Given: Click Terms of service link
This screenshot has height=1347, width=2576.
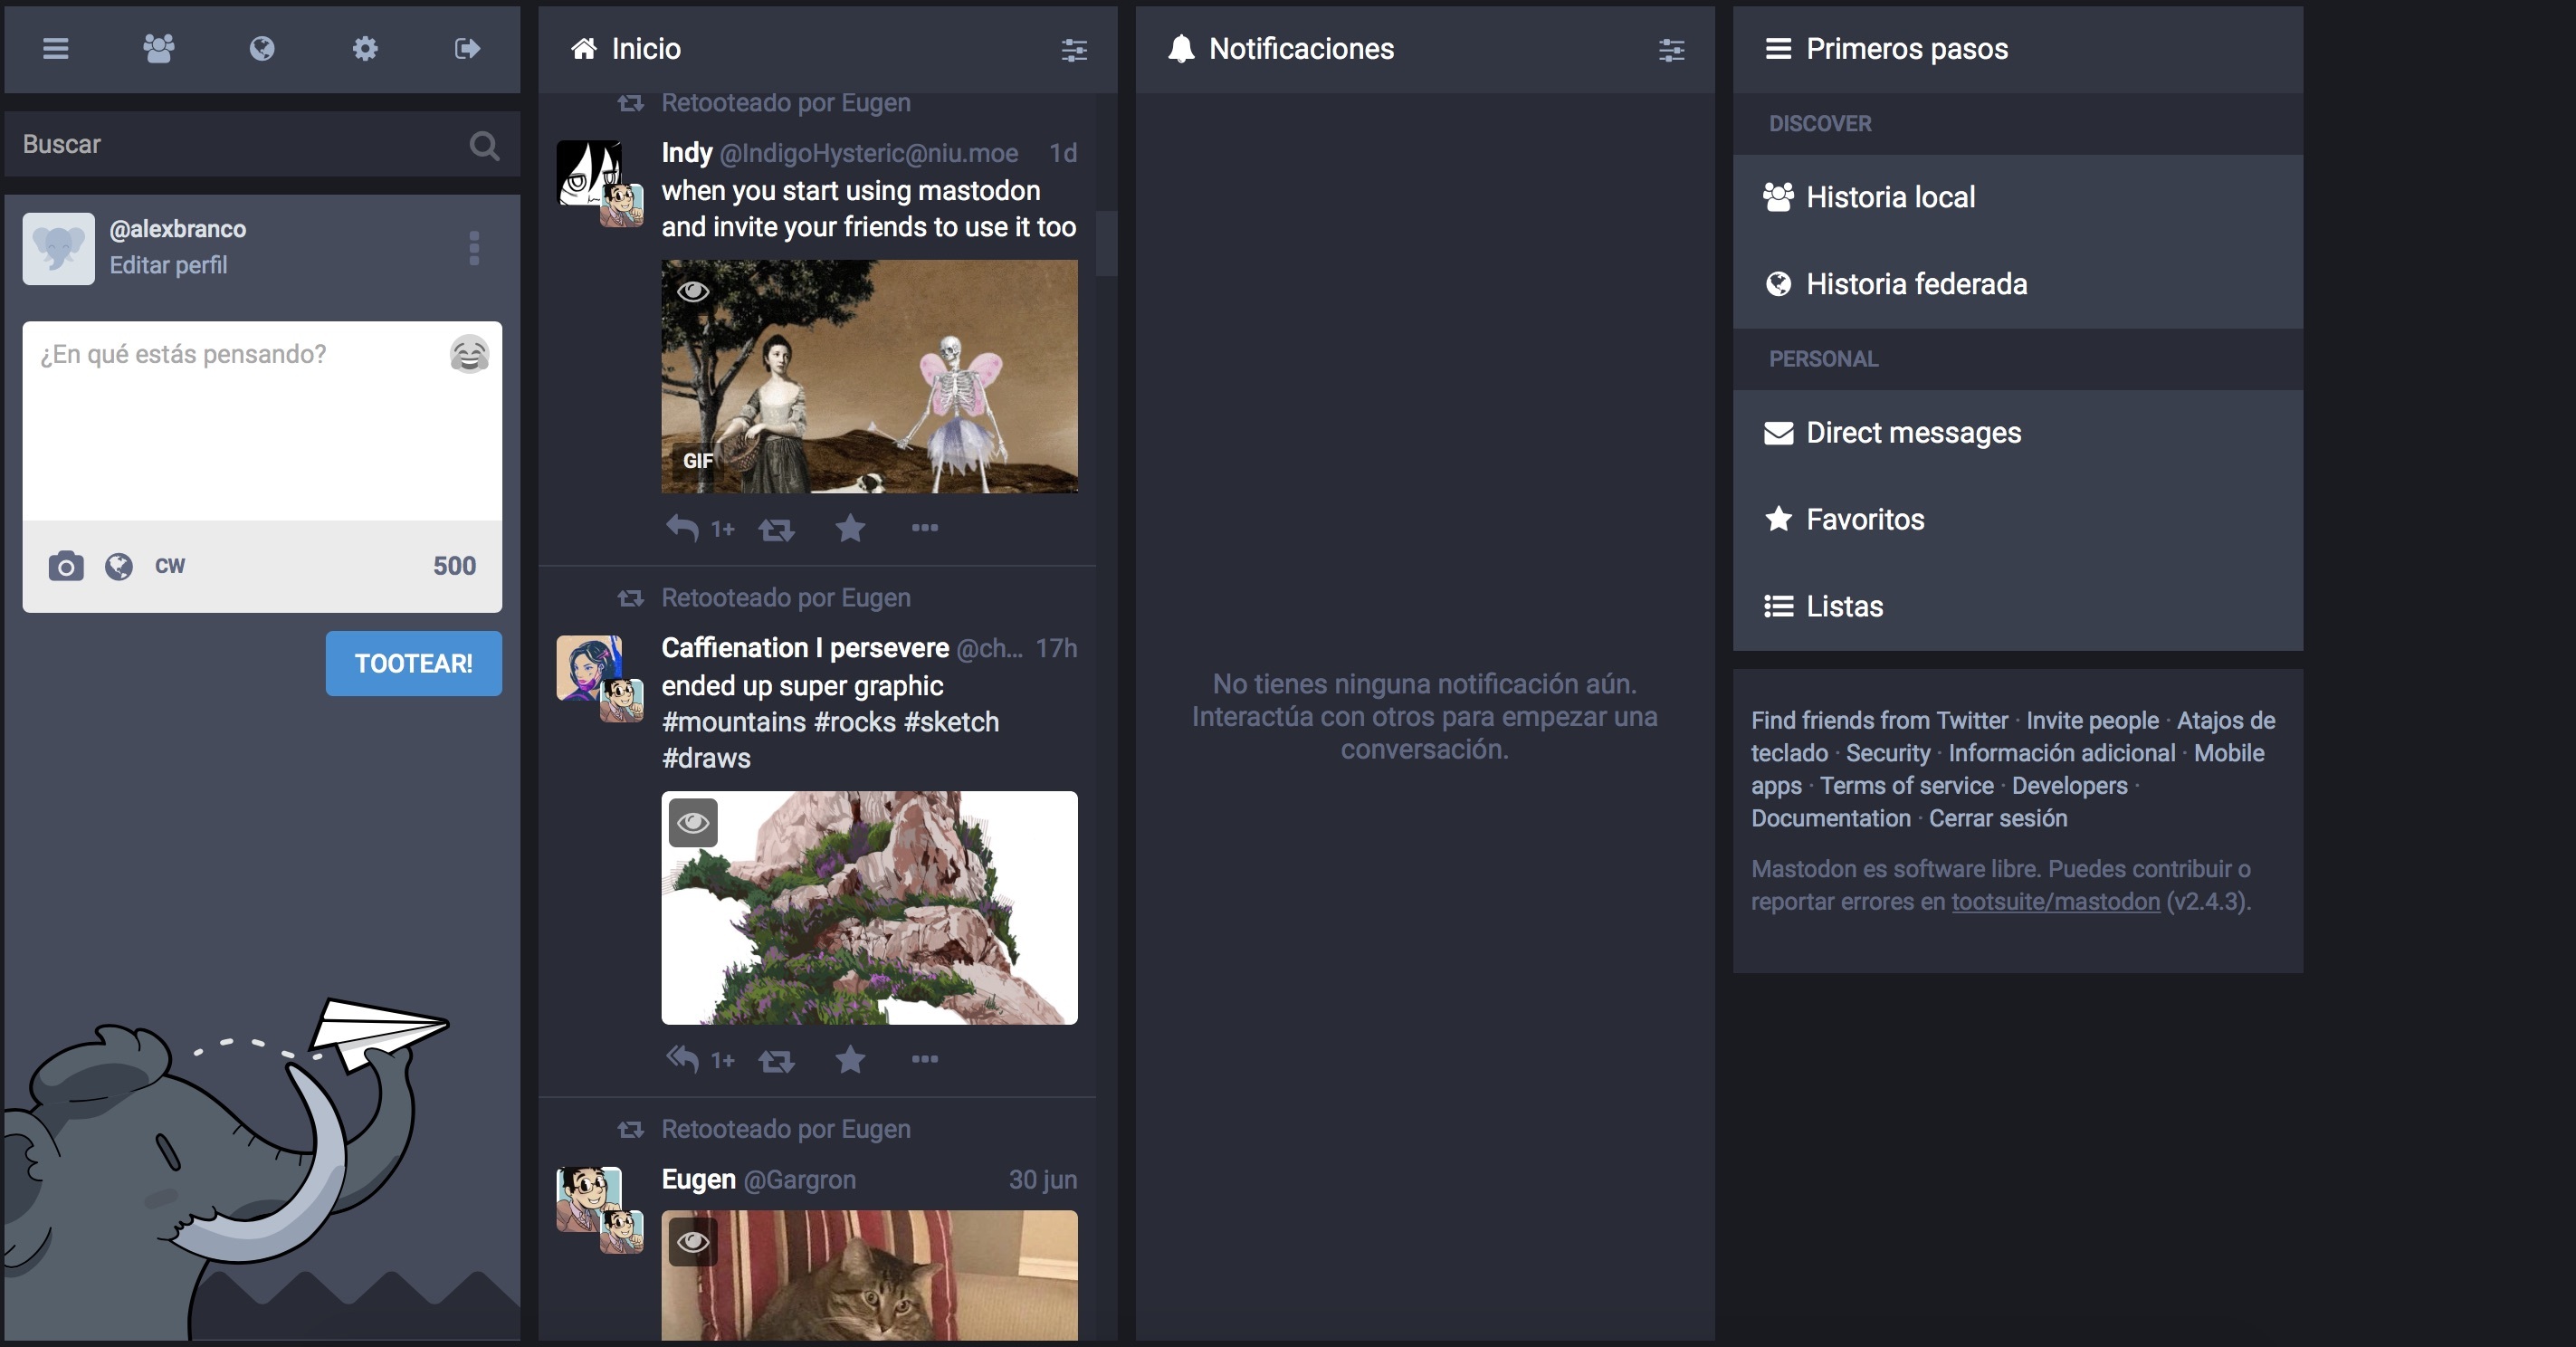Looking at the screenshot, I should click(1906, 786).
